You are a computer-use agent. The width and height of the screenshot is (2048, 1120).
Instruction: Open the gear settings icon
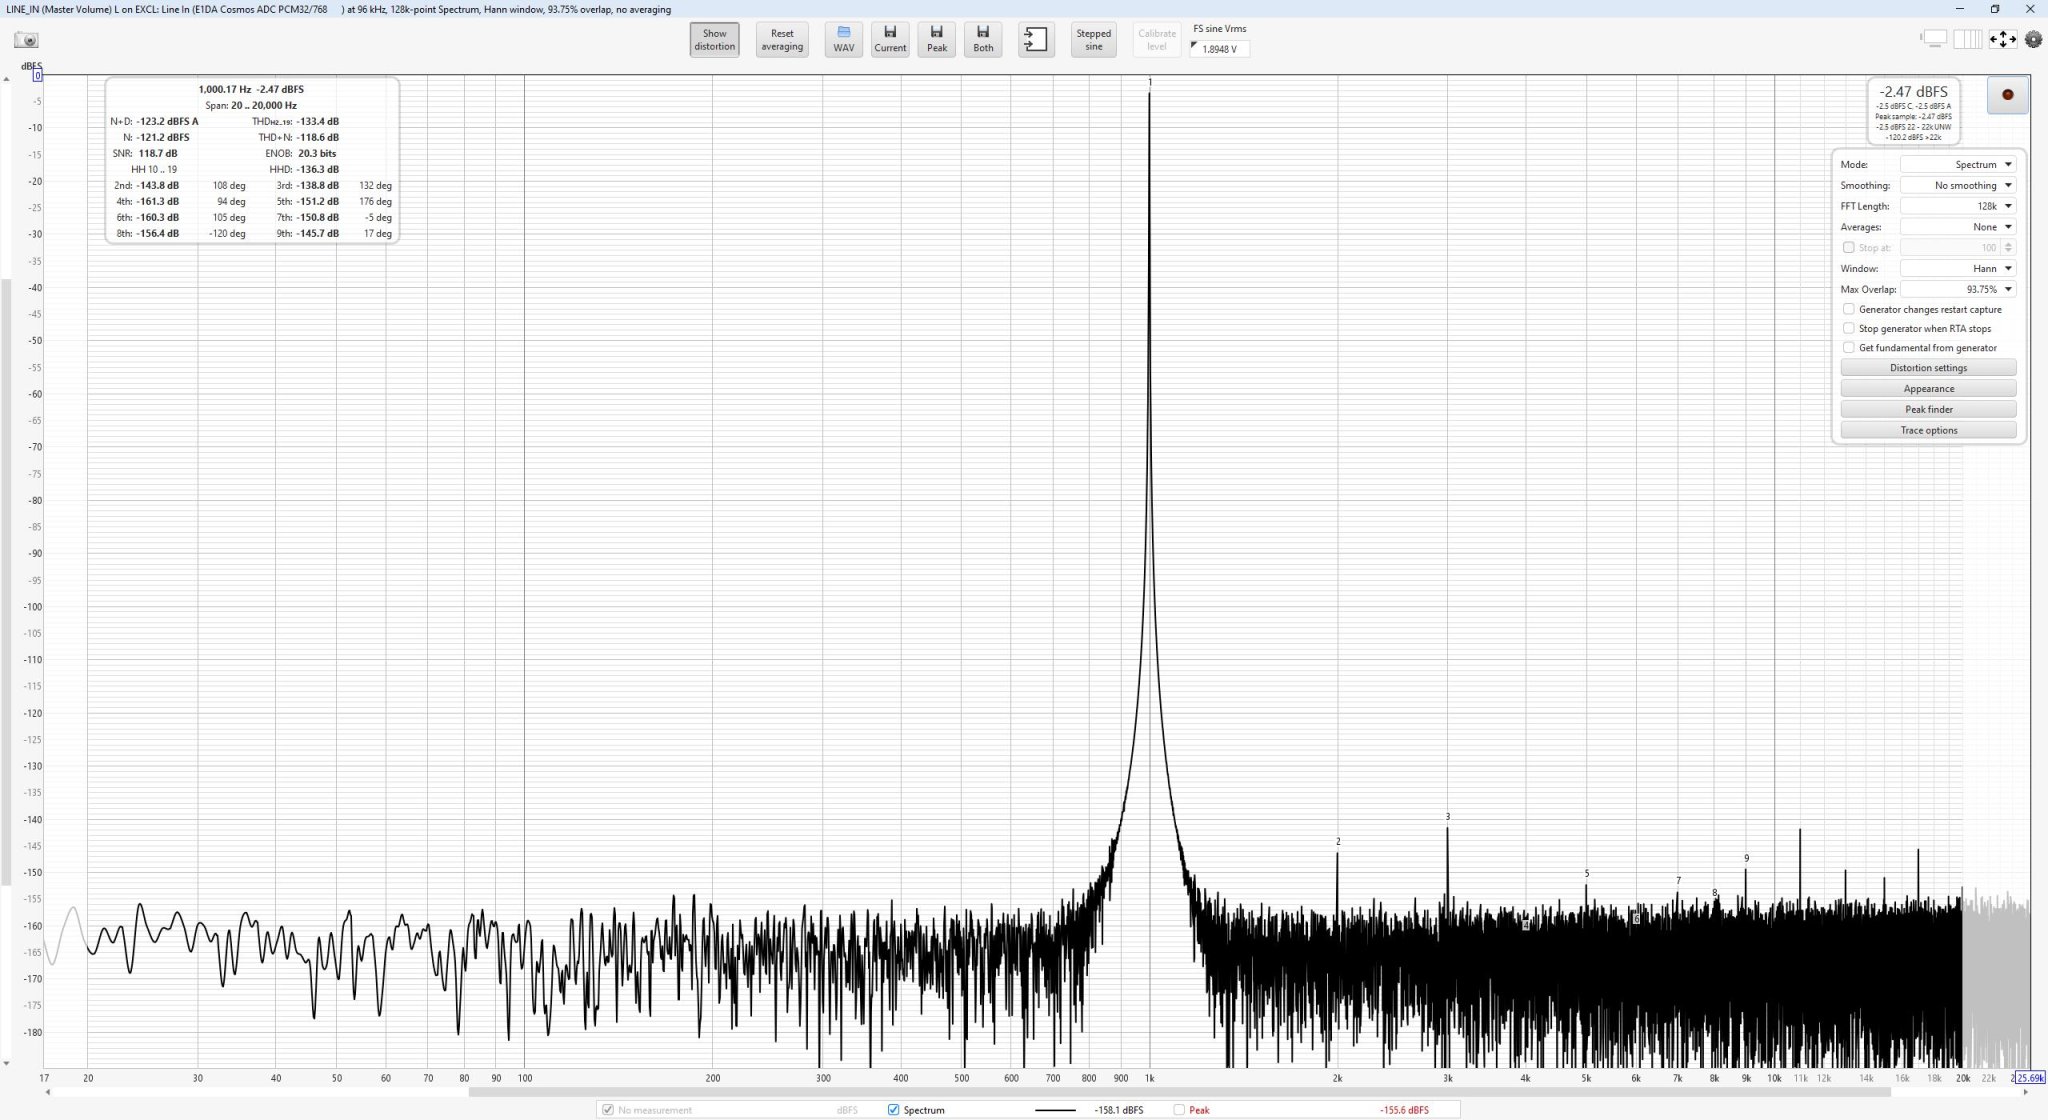2033,39
